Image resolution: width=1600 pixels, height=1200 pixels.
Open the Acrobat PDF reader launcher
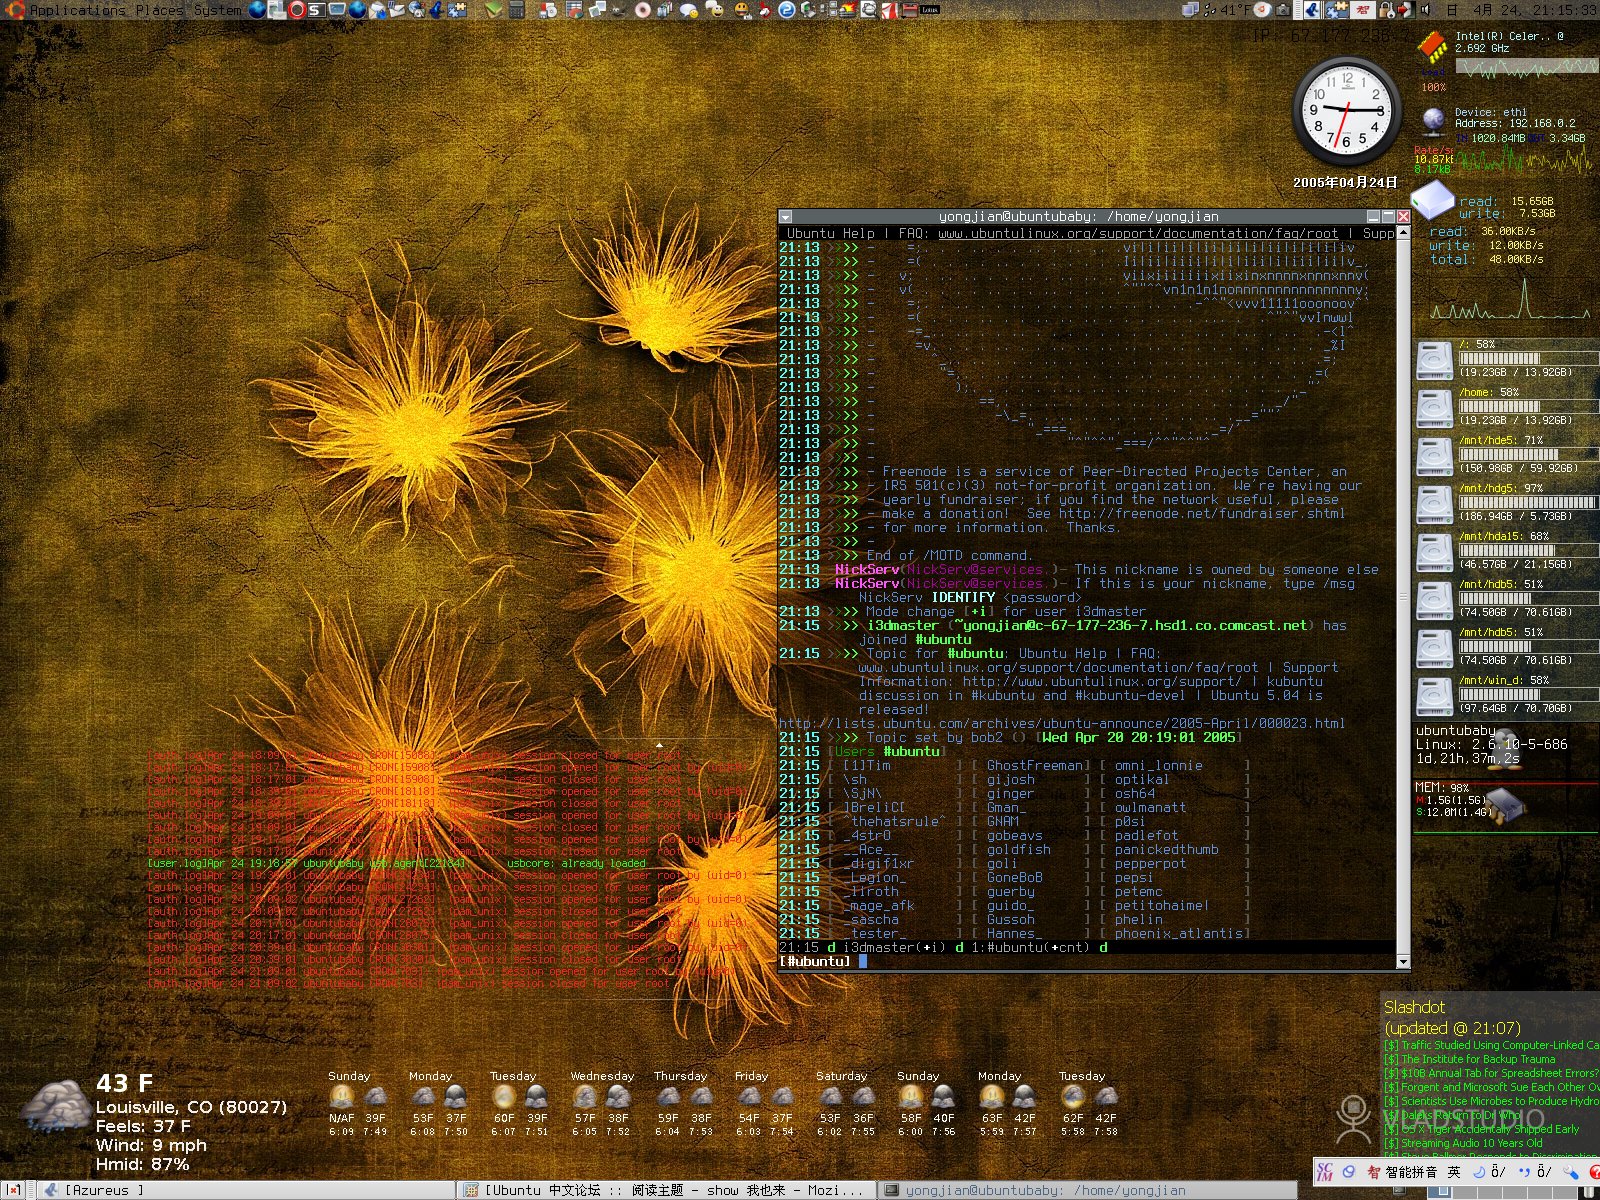coord(890,10)
